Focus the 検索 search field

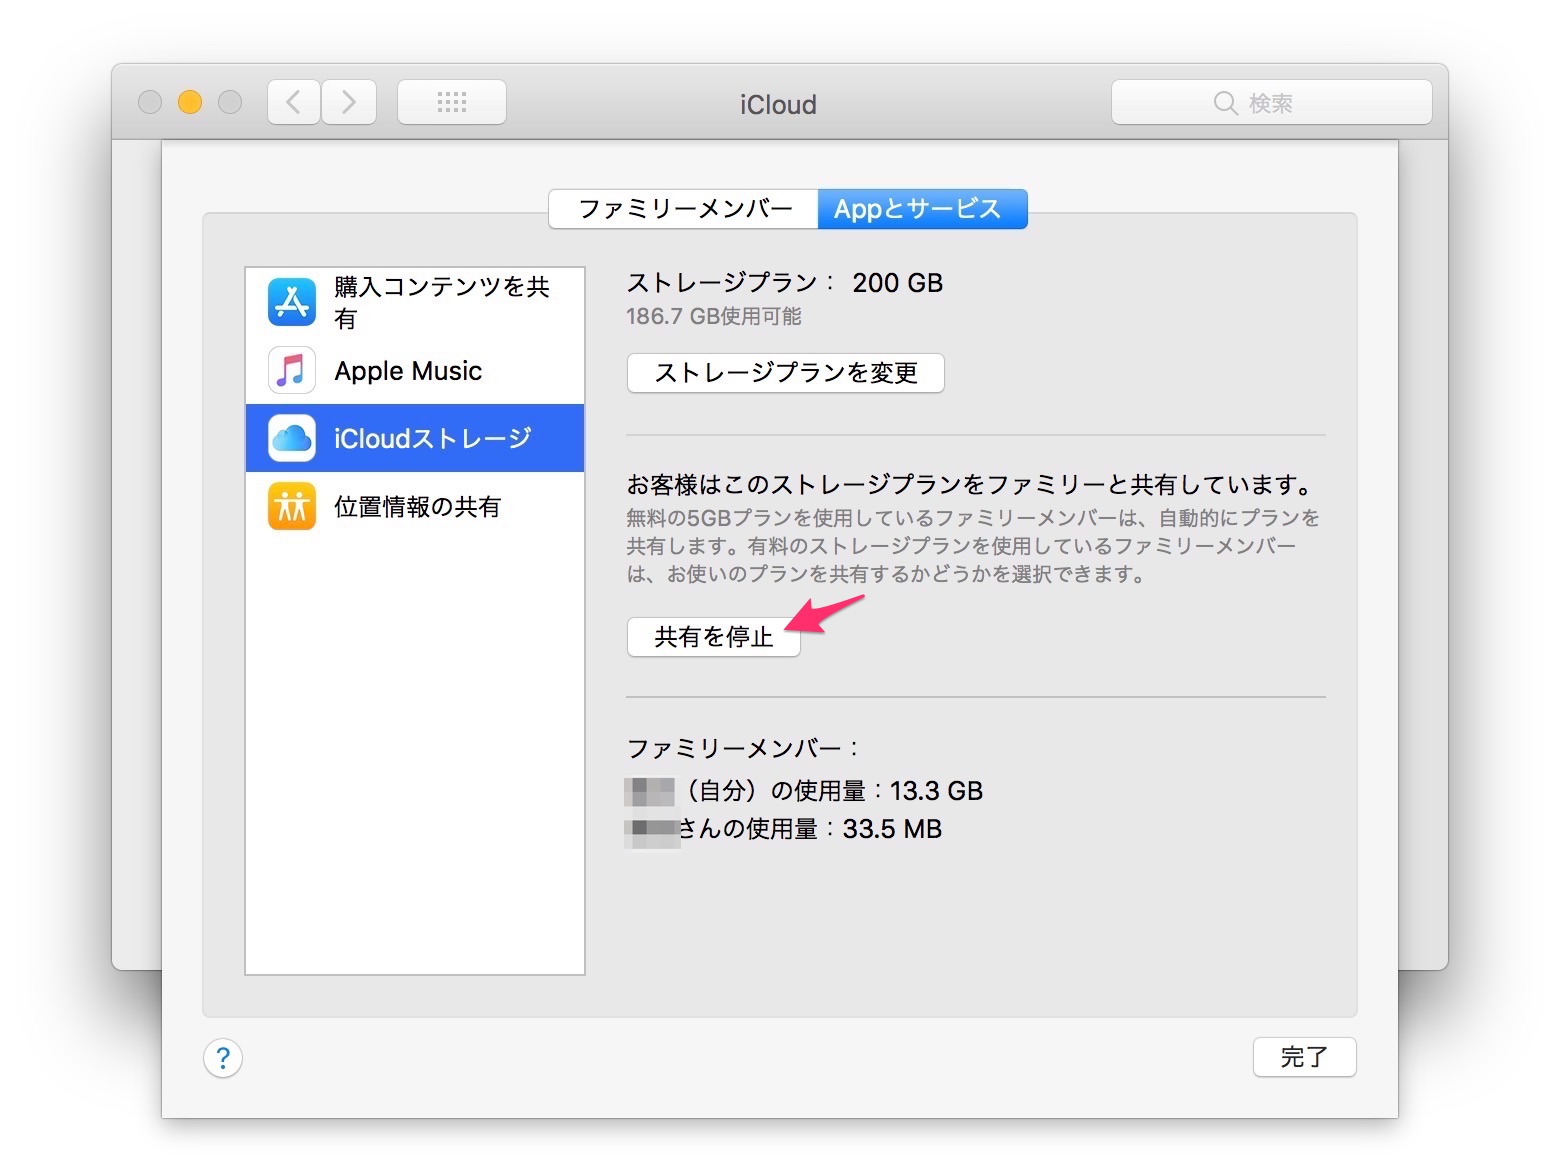pos(1290,103)
